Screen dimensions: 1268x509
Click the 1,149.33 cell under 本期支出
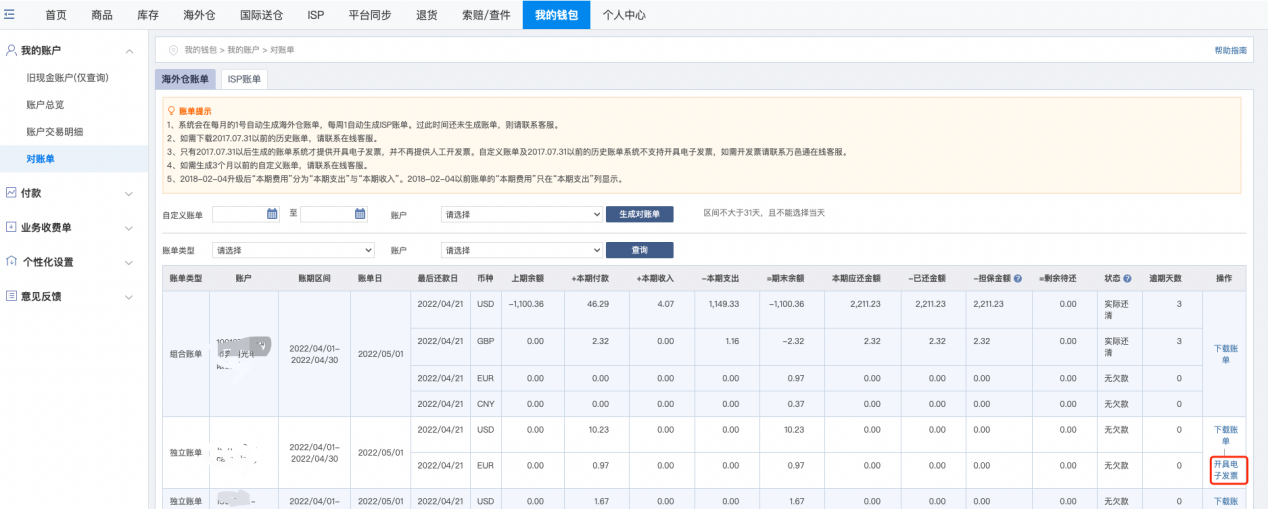tap(724, 303)
